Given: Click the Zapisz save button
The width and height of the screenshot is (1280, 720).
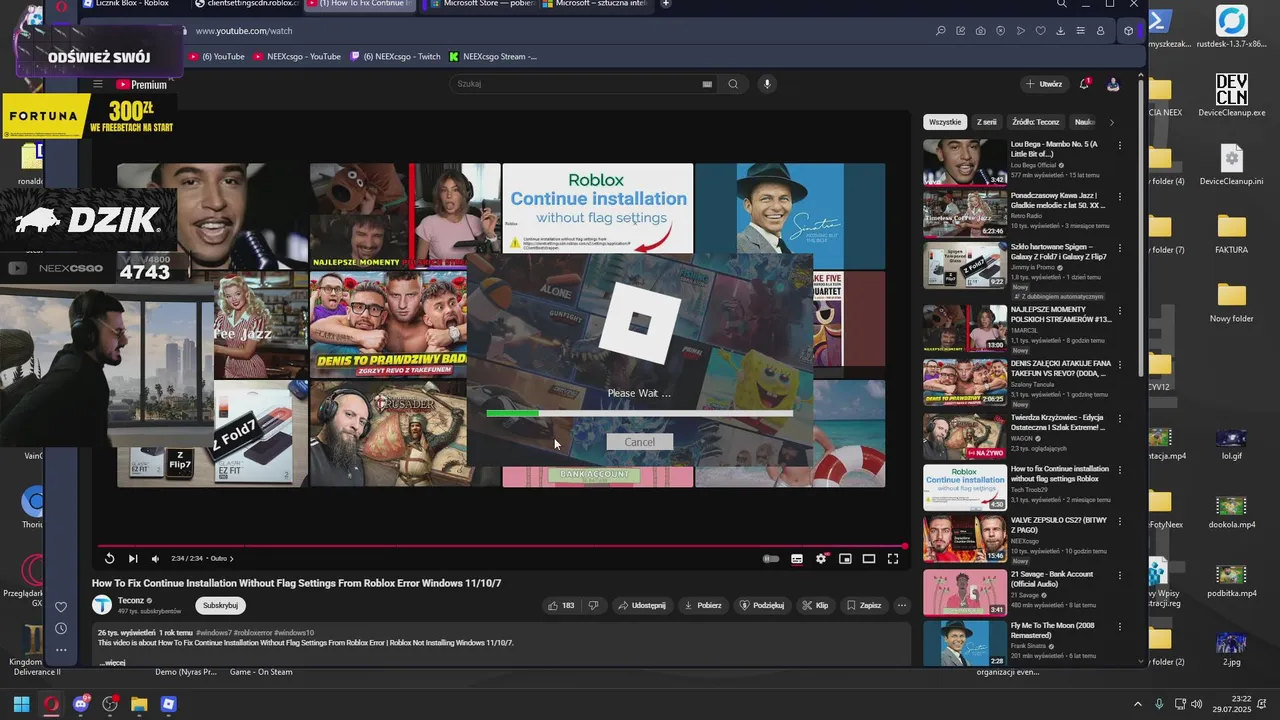Looking at the screenshot, I should pos(864,605).
